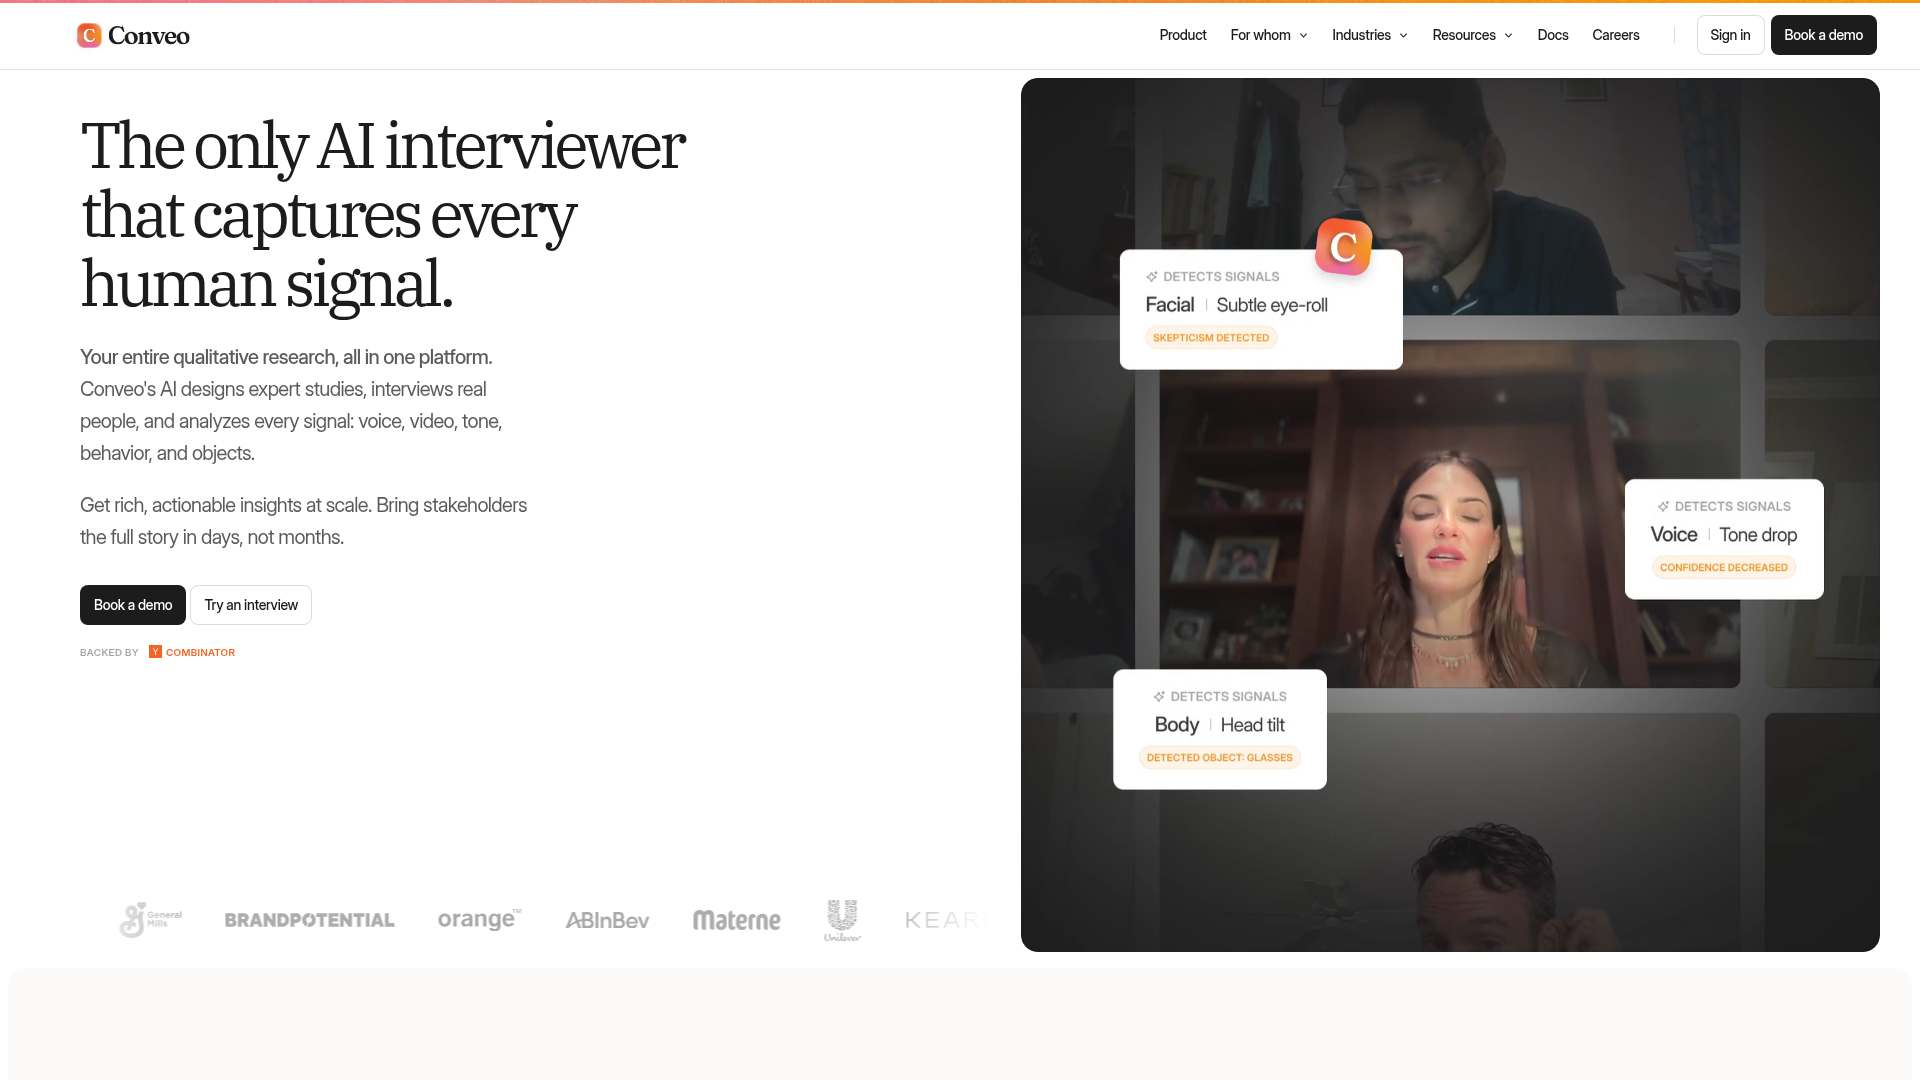1920x1080 pixels.
Task: Expand the For whom dropdown
Action: tap(1269, 35)
